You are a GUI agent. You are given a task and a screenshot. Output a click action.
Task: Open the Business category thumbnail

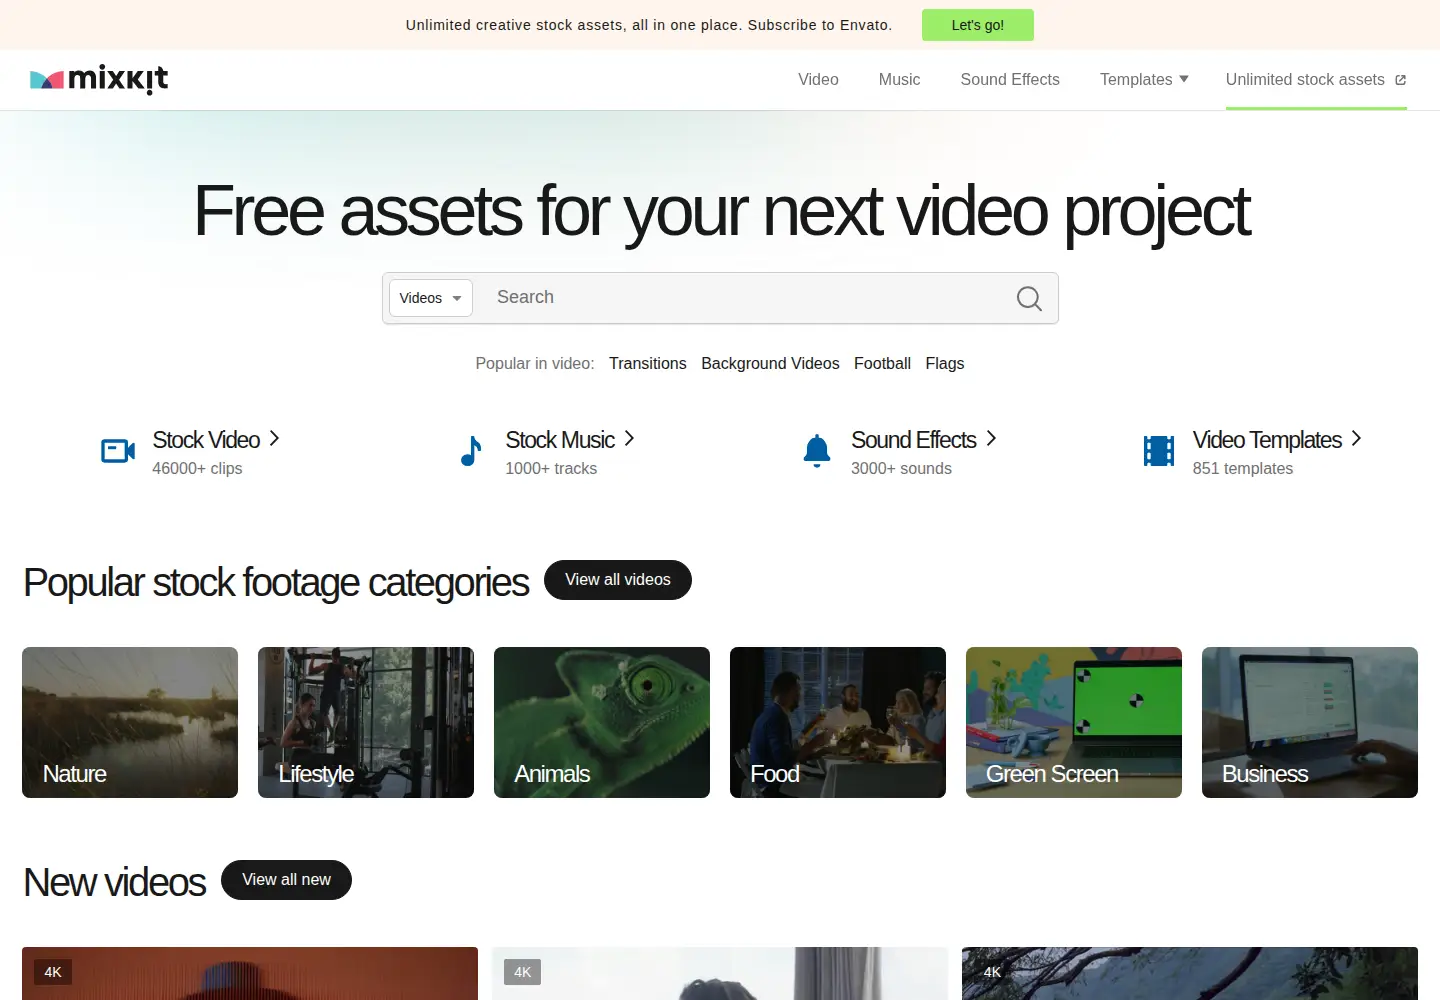click(1310, 722)
